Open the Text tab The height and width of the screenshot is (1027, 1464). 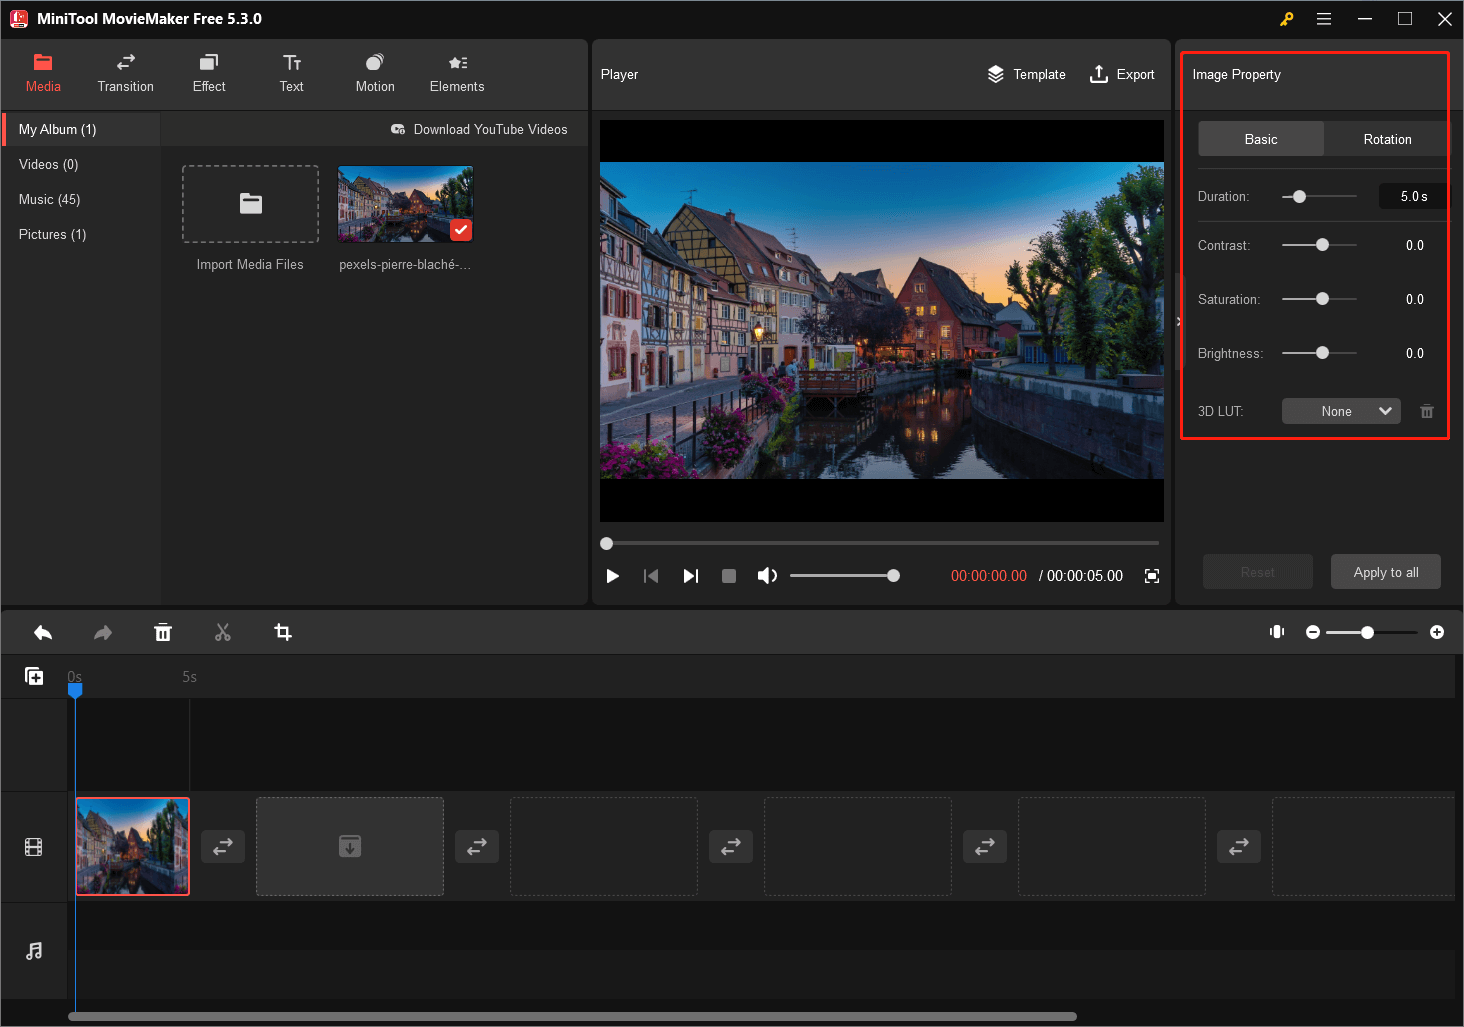(x=292, y=74)
